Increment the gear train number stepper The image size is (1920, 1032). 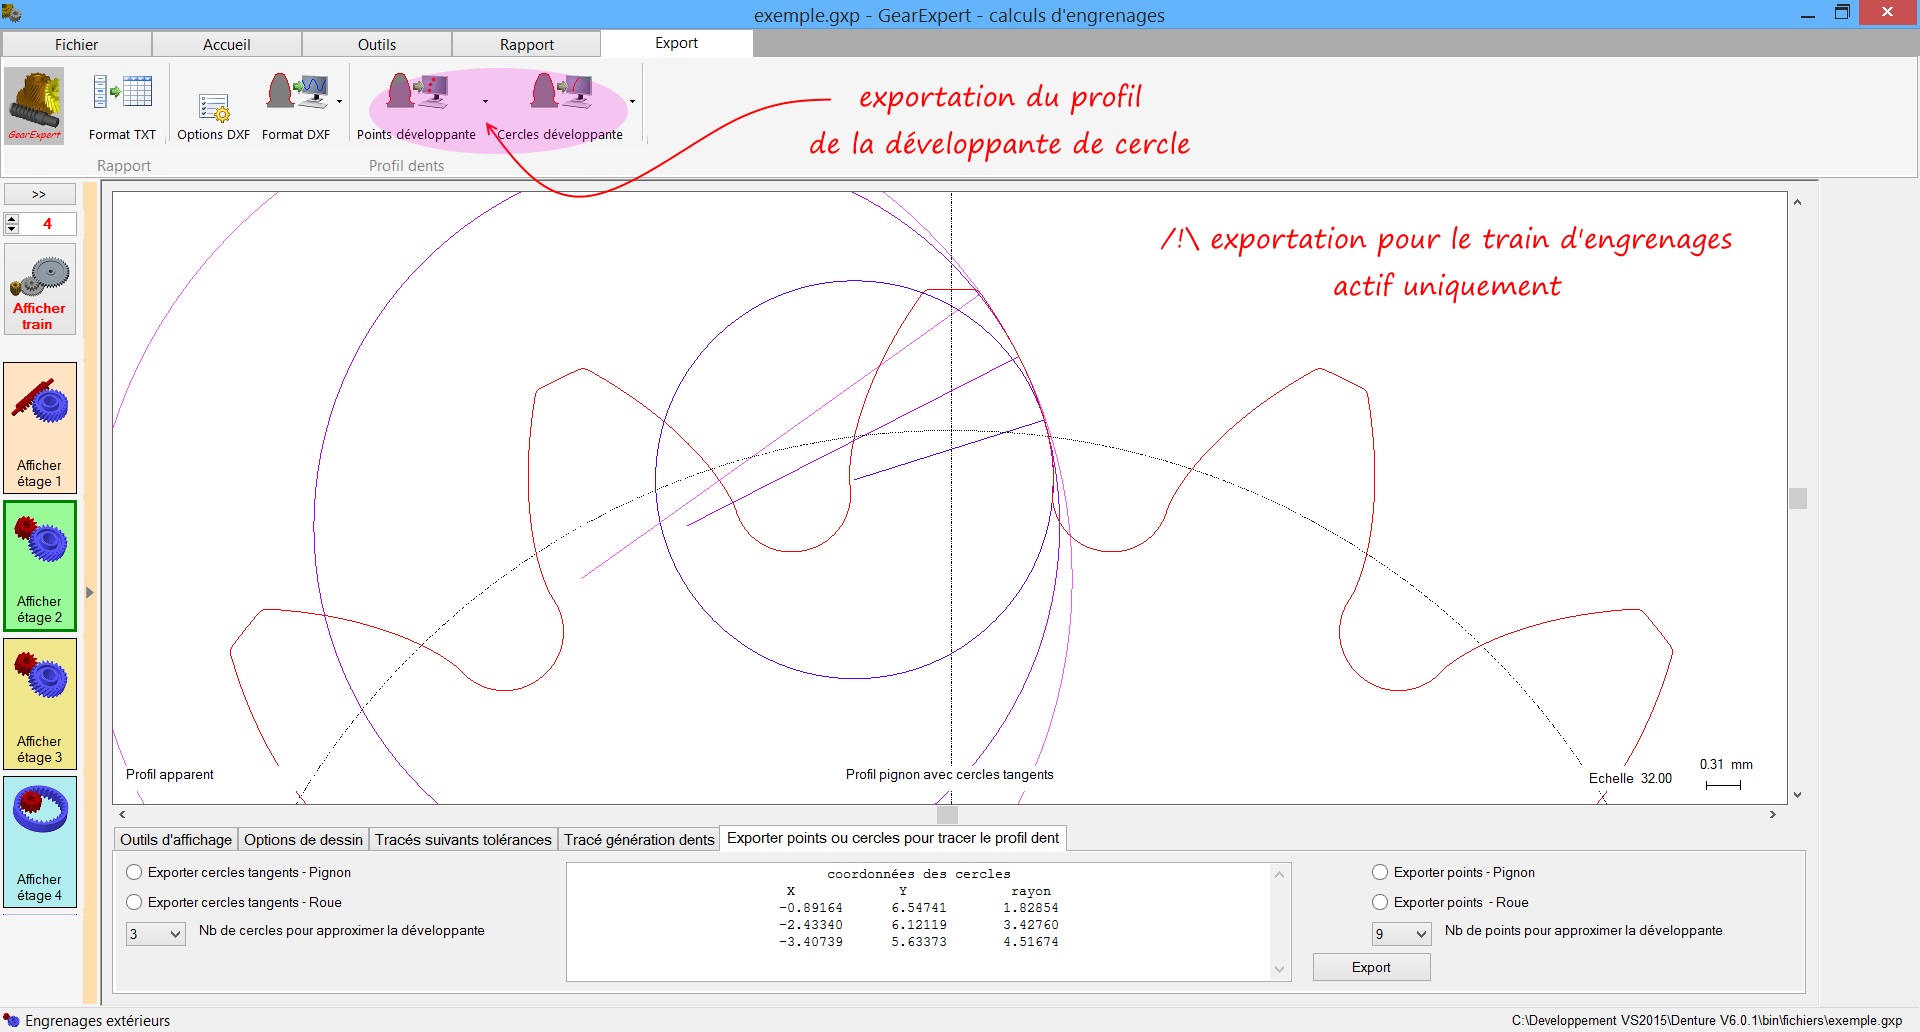pos(12,219)
